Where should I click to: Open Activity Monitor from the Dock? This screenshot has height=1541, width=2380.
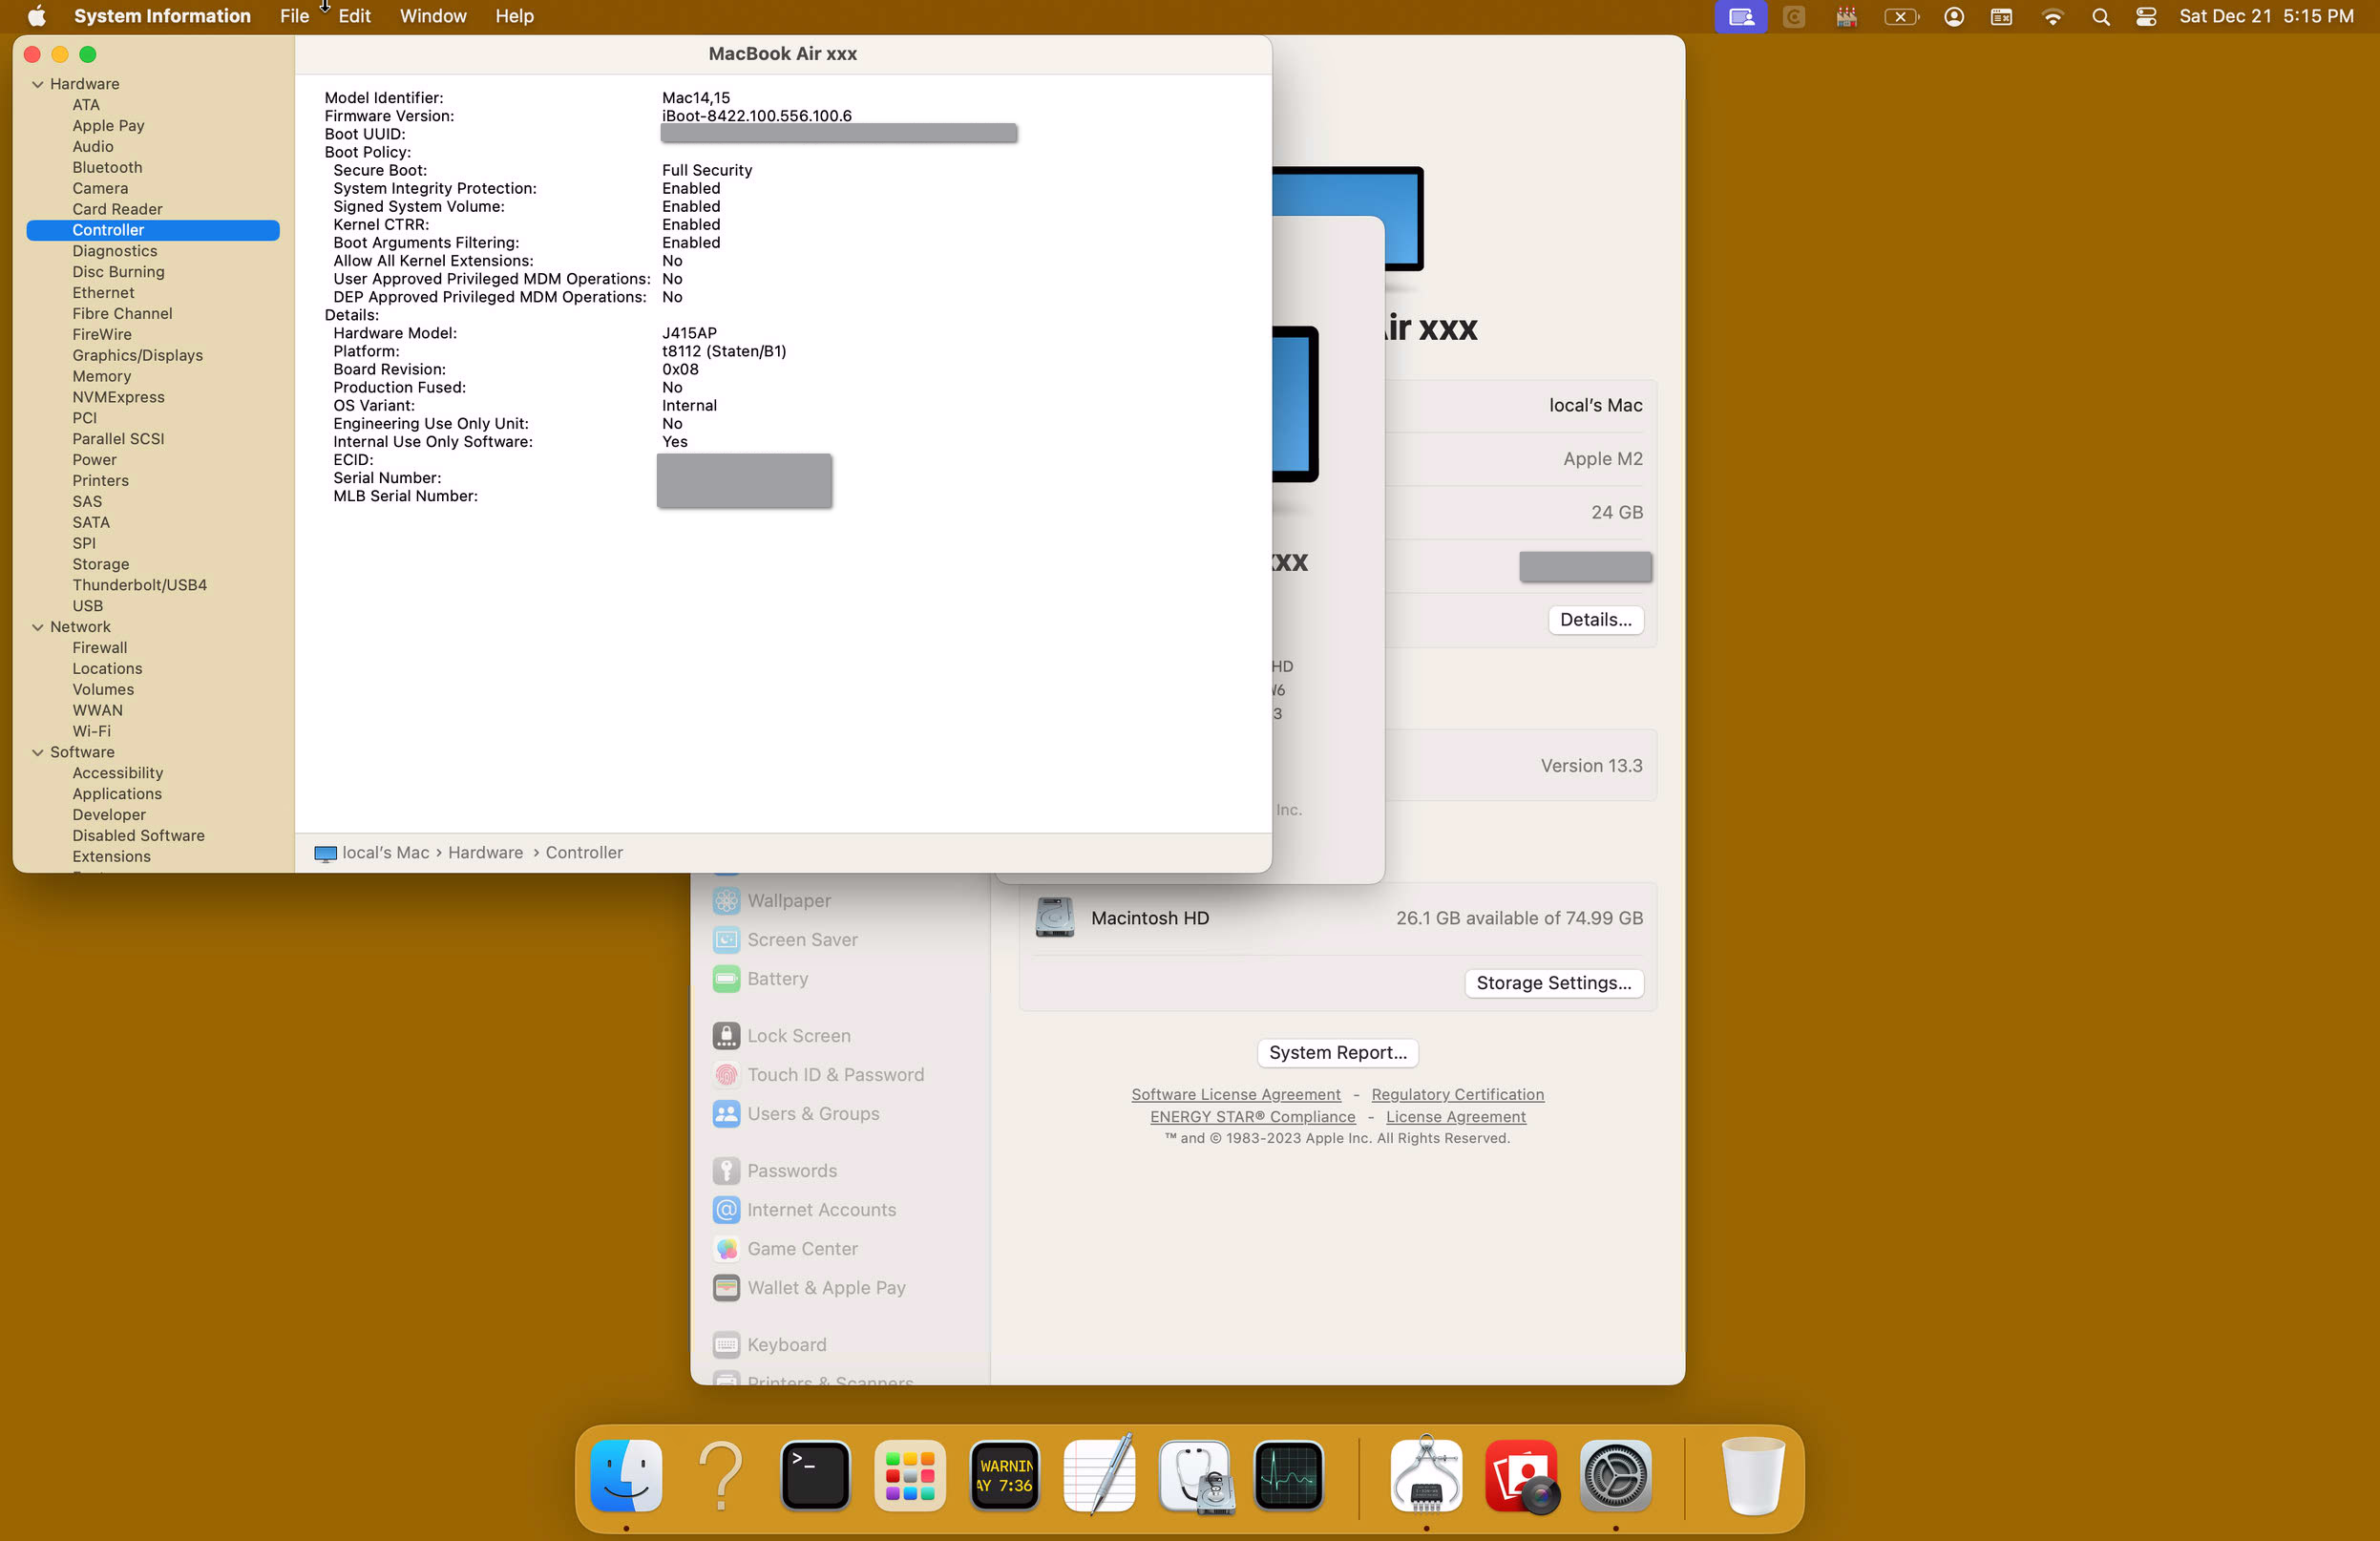(1289, 1475)
